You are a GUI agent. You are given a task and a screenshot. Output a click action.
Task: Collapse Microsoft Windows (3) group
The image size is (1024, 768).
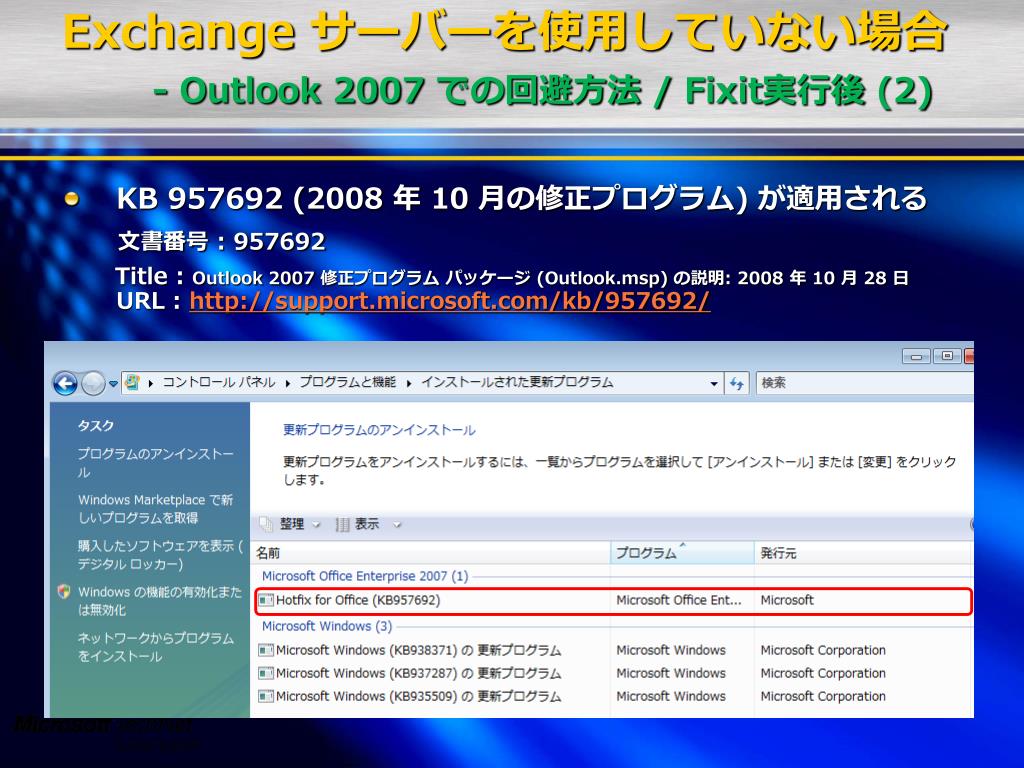(x=327, y=626)
